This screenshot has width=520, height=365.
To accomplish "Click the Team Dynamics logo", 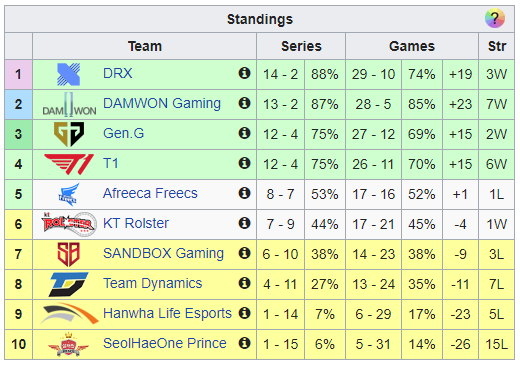I will [69, 284].
